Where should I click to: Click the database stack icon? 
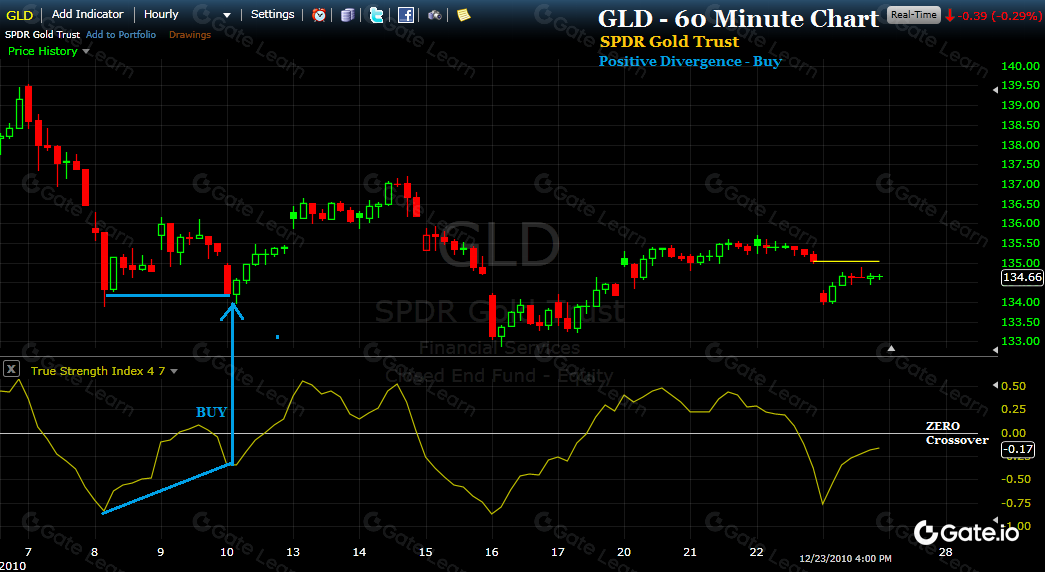pyautogui.click(x=347, y=15)
